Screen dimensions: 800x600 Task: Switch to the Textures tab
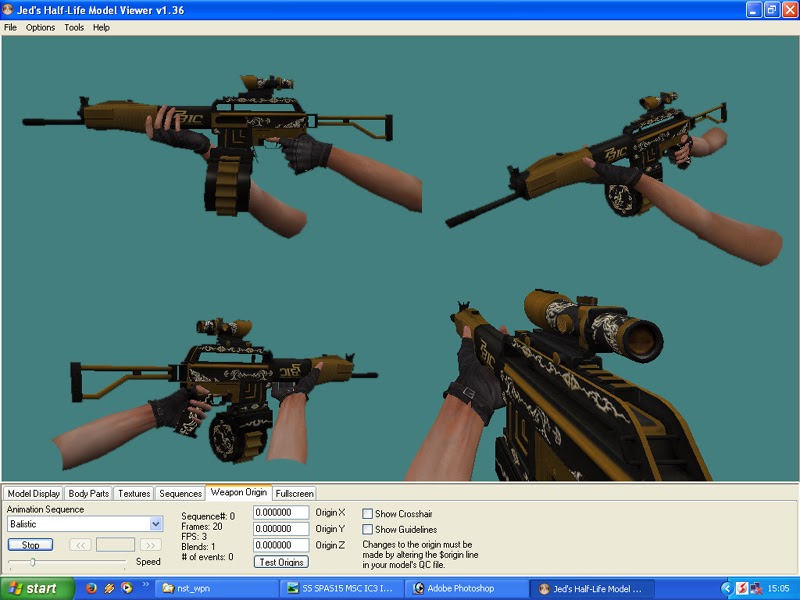click(x=134, y=493)
